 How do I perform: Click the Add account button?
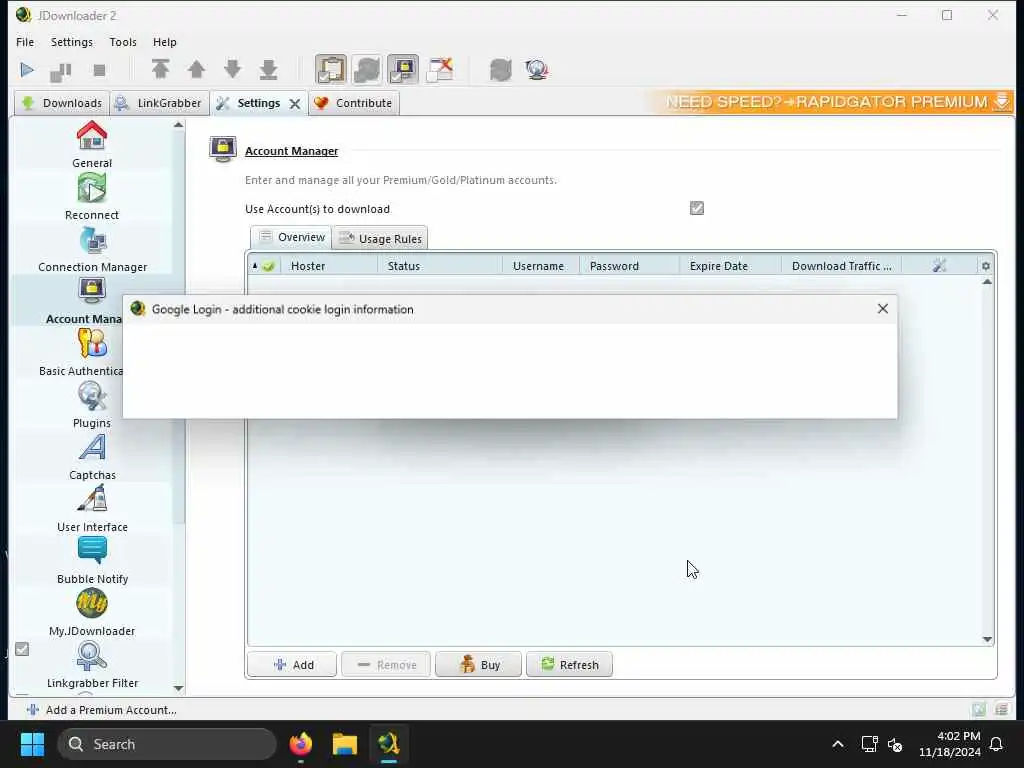(292, 664)
